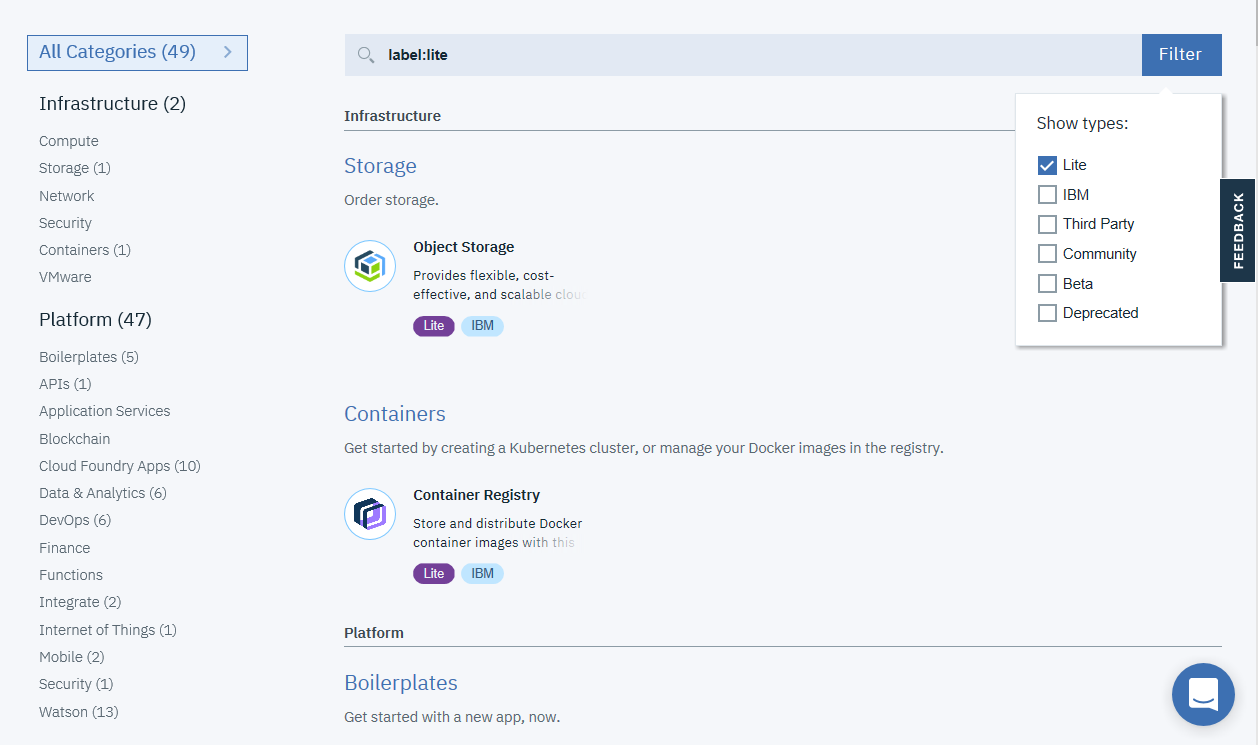This screenshot has width=1258, height=745.
Task: Open the Storage section heading link
Action: coord(380,166)
